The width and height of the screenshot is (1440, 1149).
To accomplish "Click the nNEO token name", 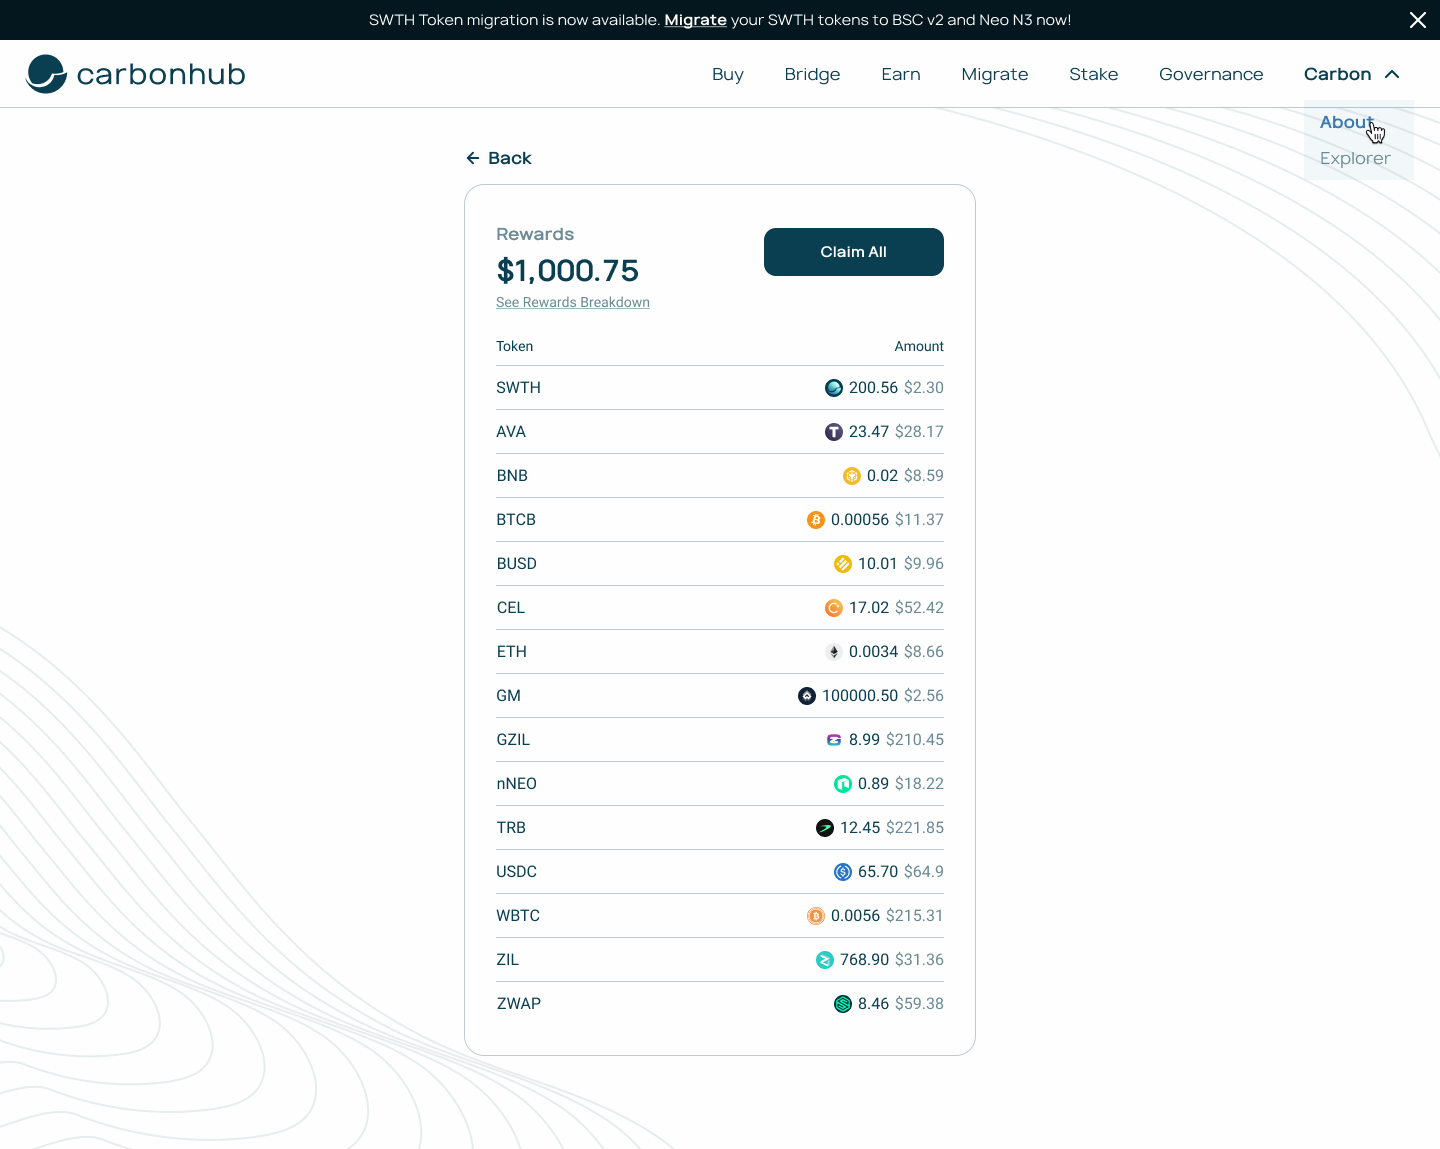I will click(516, 784).
